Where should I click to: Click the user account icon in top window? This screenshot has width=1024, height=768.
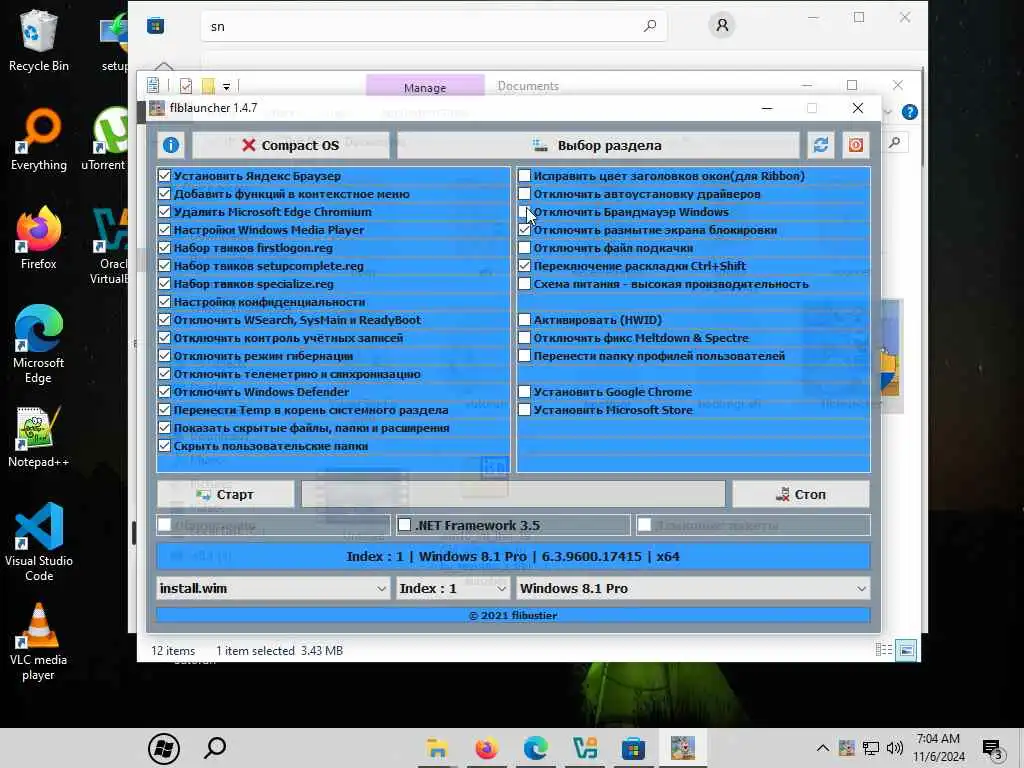722,25
